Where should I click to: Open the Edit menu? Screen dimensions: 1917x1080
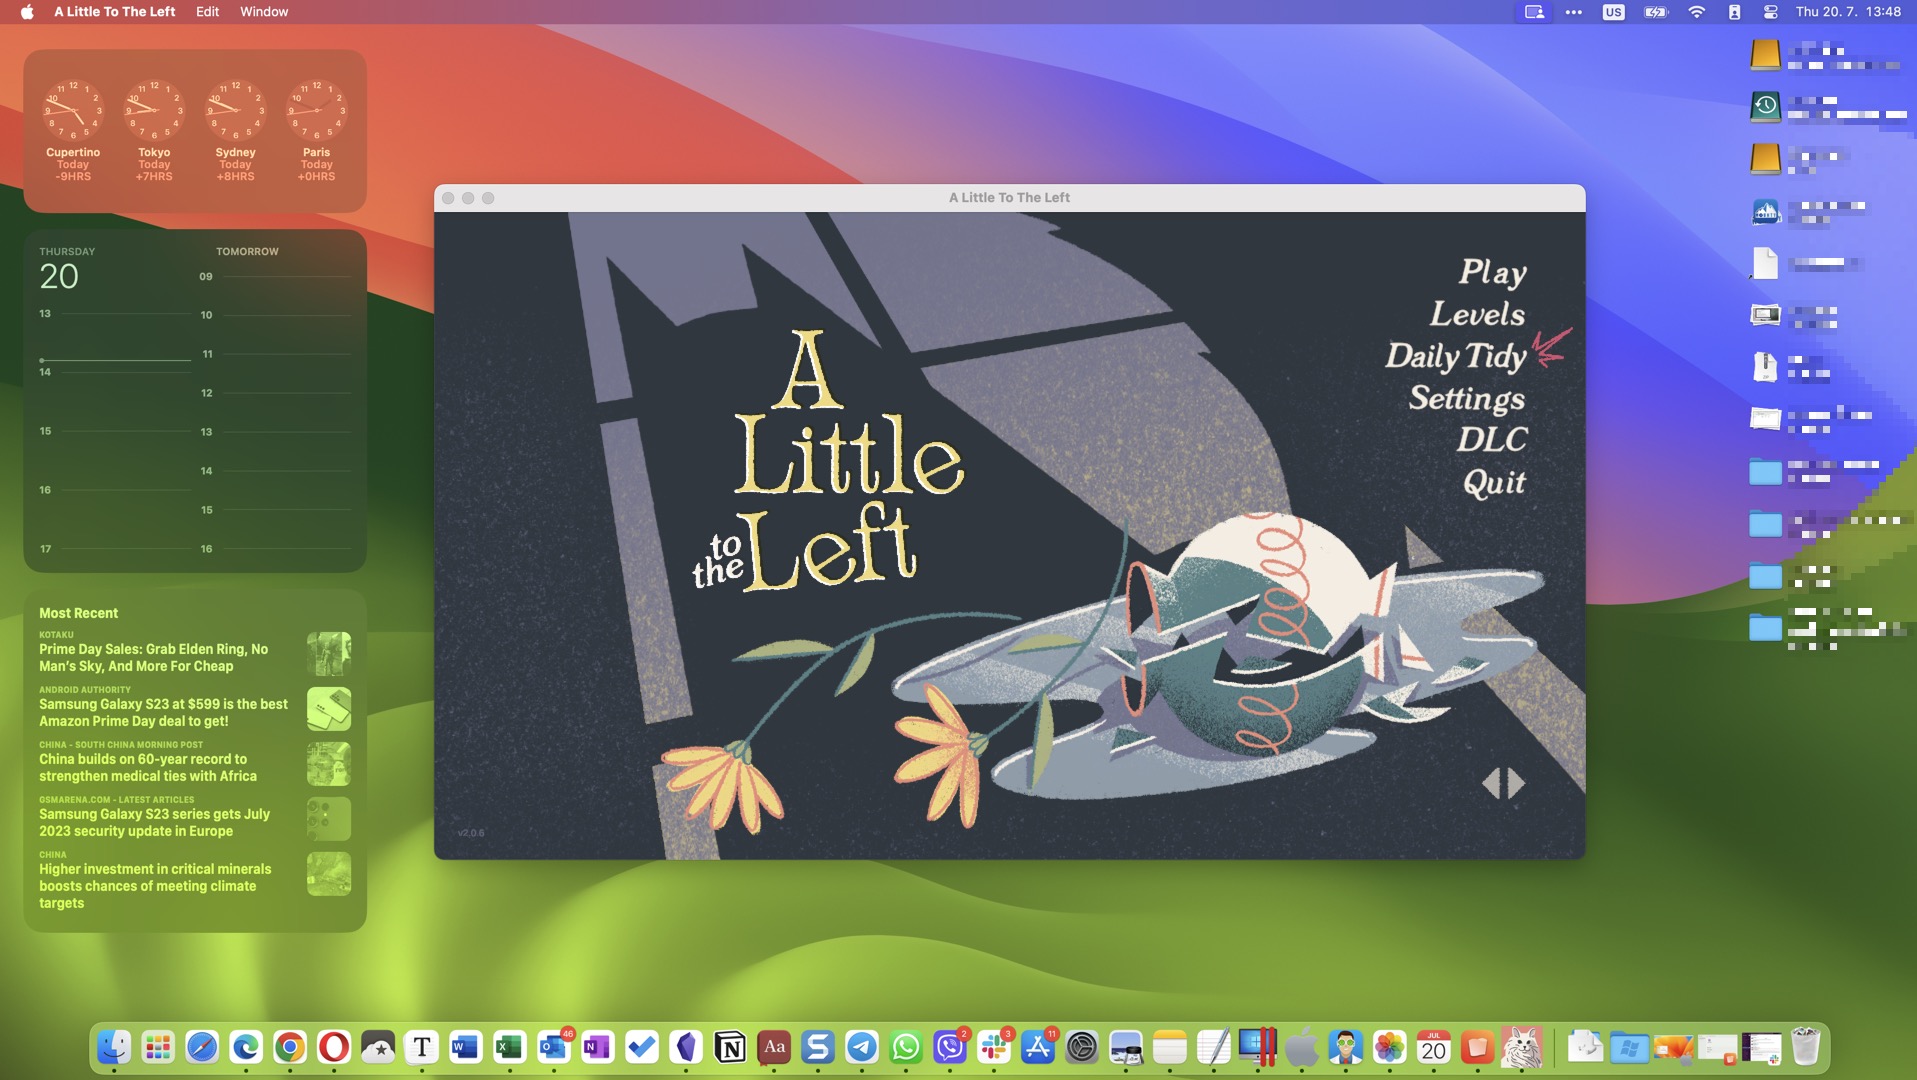pyautogui.click(x=207, y=12)
